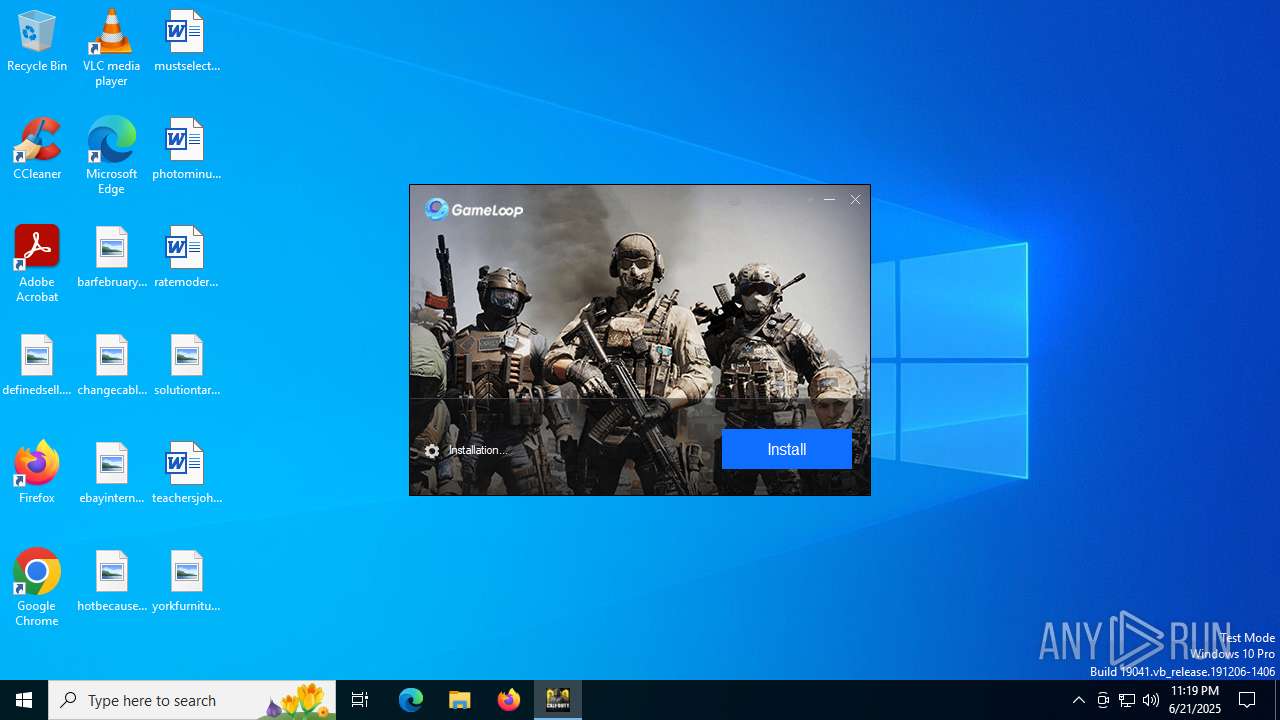
Task: Select the teachersjoh Word document
Action: pyautogui.click(x=186, y=473)
